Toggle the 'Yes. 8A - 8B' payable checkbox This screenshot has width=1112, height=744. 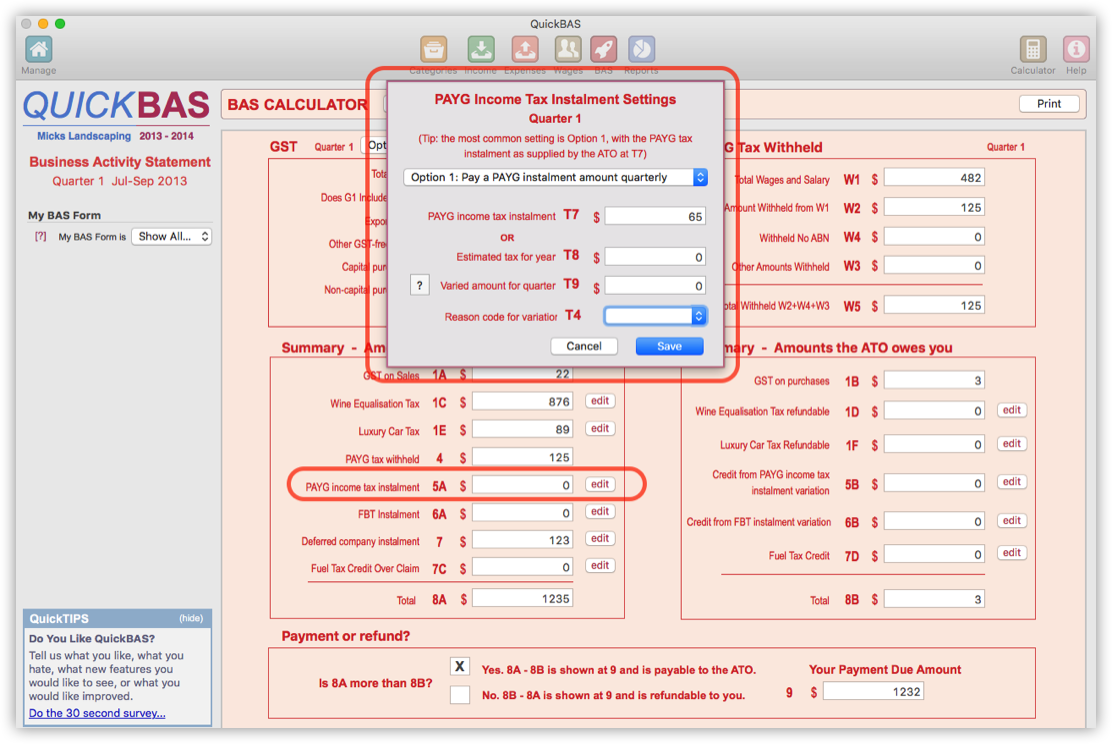point(460,666)
